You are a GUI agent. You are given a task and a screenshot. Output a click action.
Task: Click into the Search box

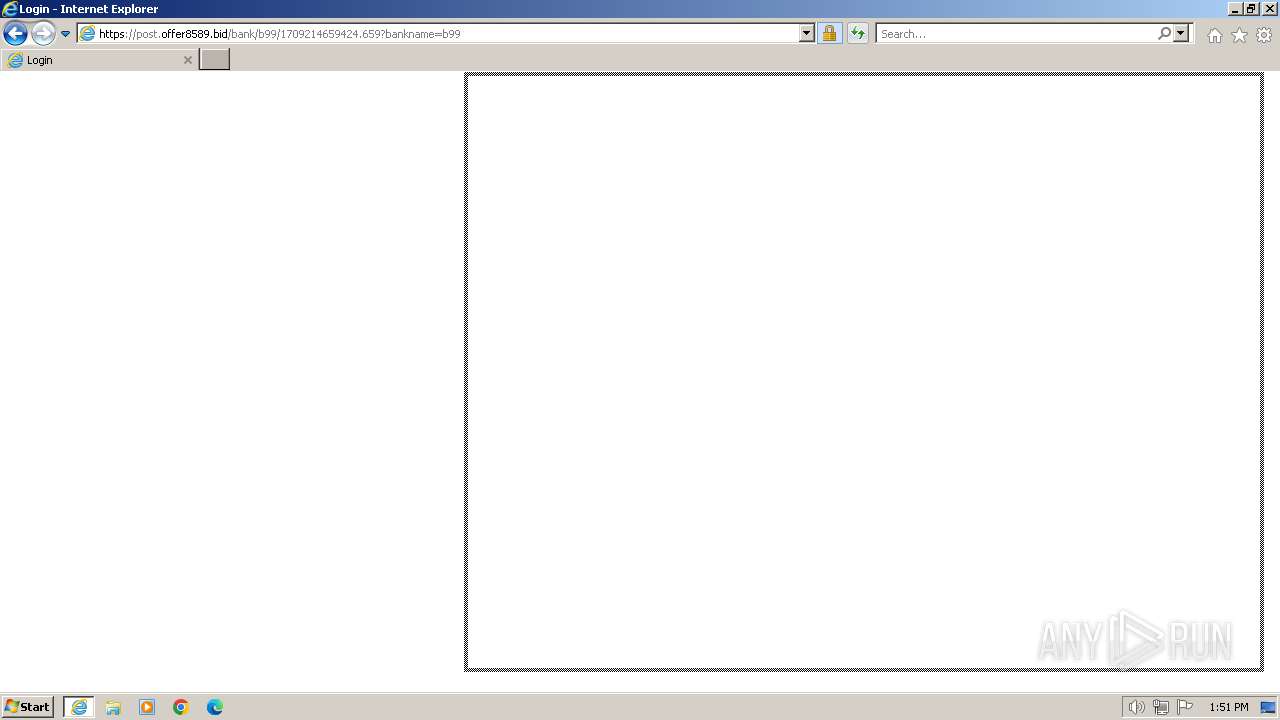point(1015,33)
